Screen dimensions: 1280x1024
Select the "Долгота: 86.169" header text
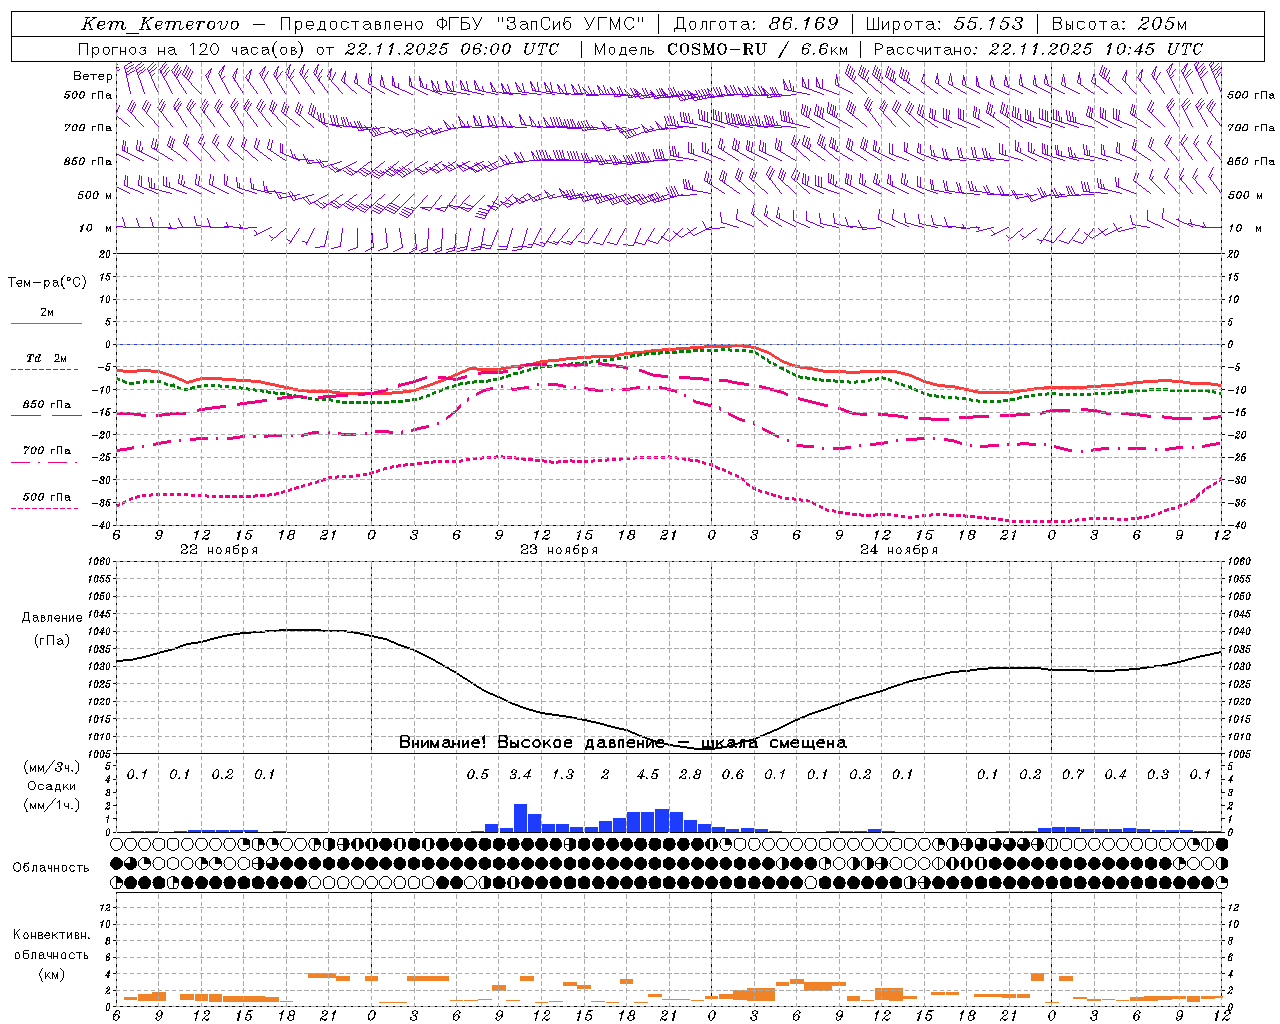coord(756,24)
